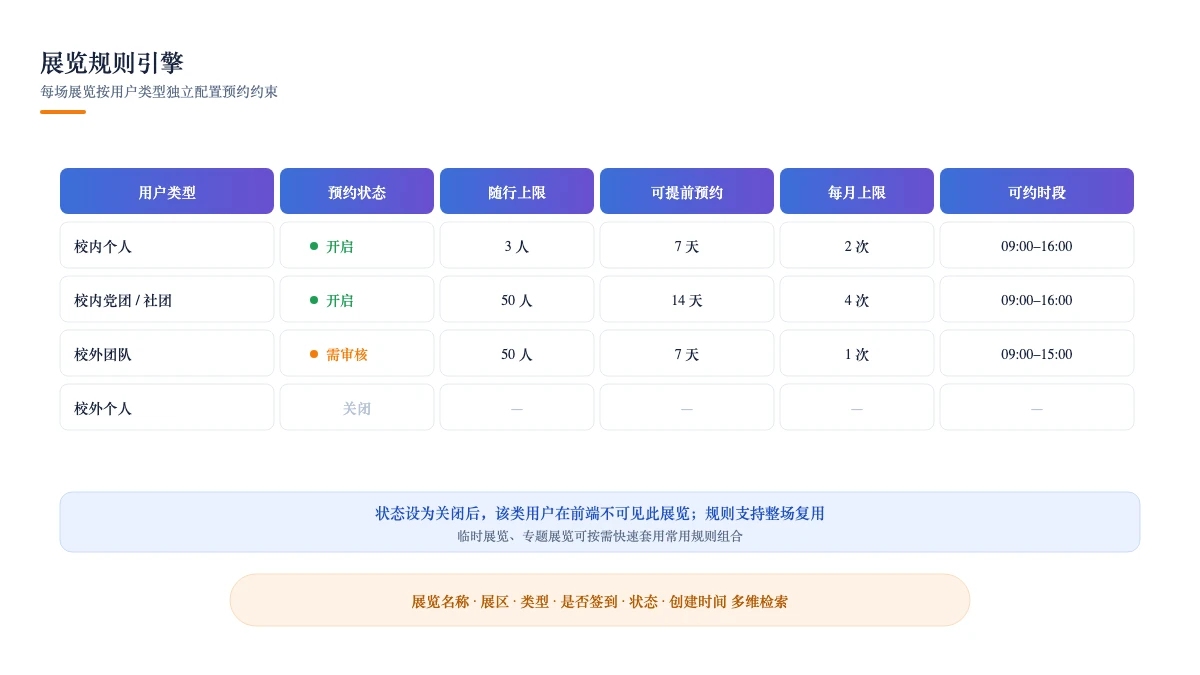The image size is (1200, 675).
Task: Click the 关闭 status cell
Action: click(x=357, y=407)
